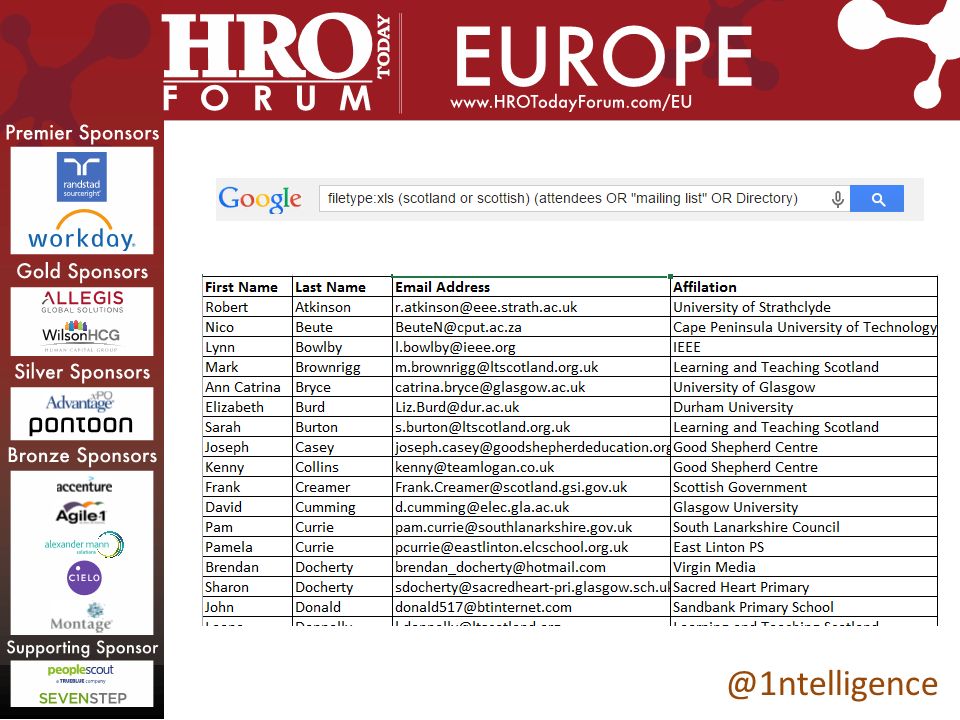Viewport: 960px width, 720px height.
Task: Click the Silver Sponsors heading
Action: pos(82,372)
